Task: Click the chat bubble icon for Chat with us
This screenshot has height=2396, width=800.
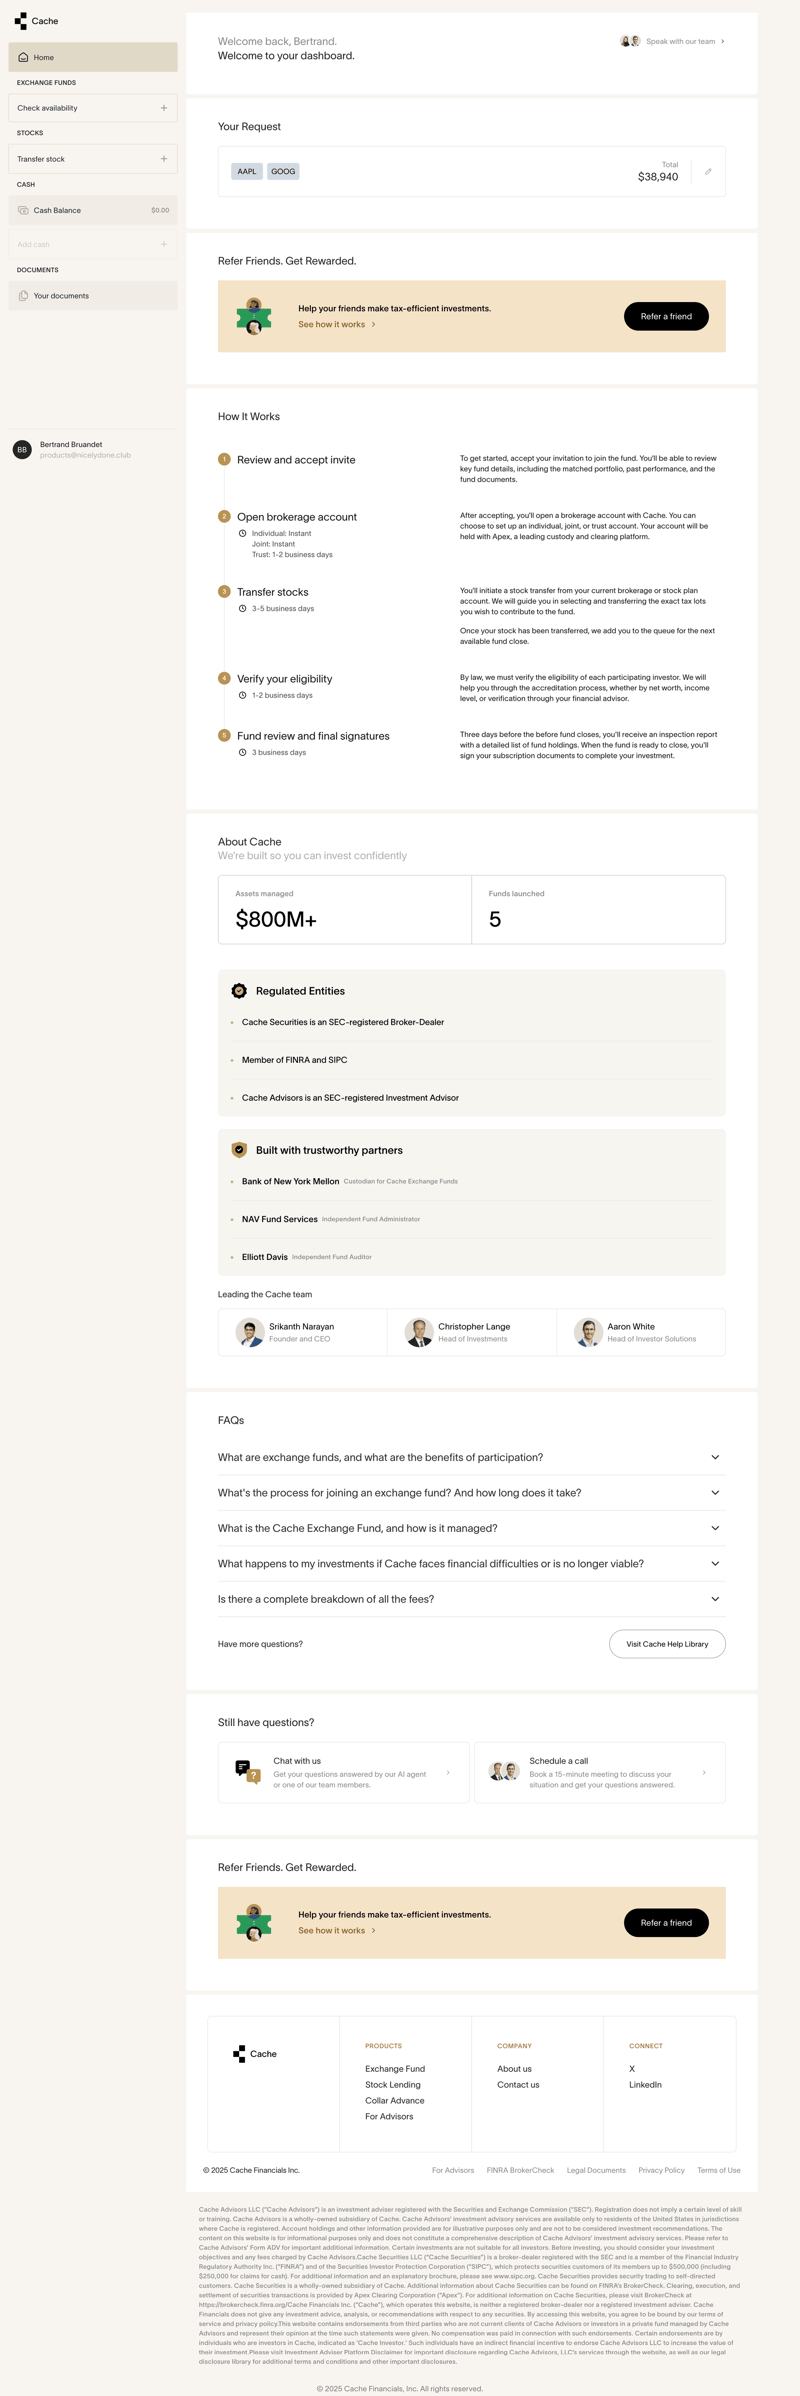Action: pos(246,1771)
